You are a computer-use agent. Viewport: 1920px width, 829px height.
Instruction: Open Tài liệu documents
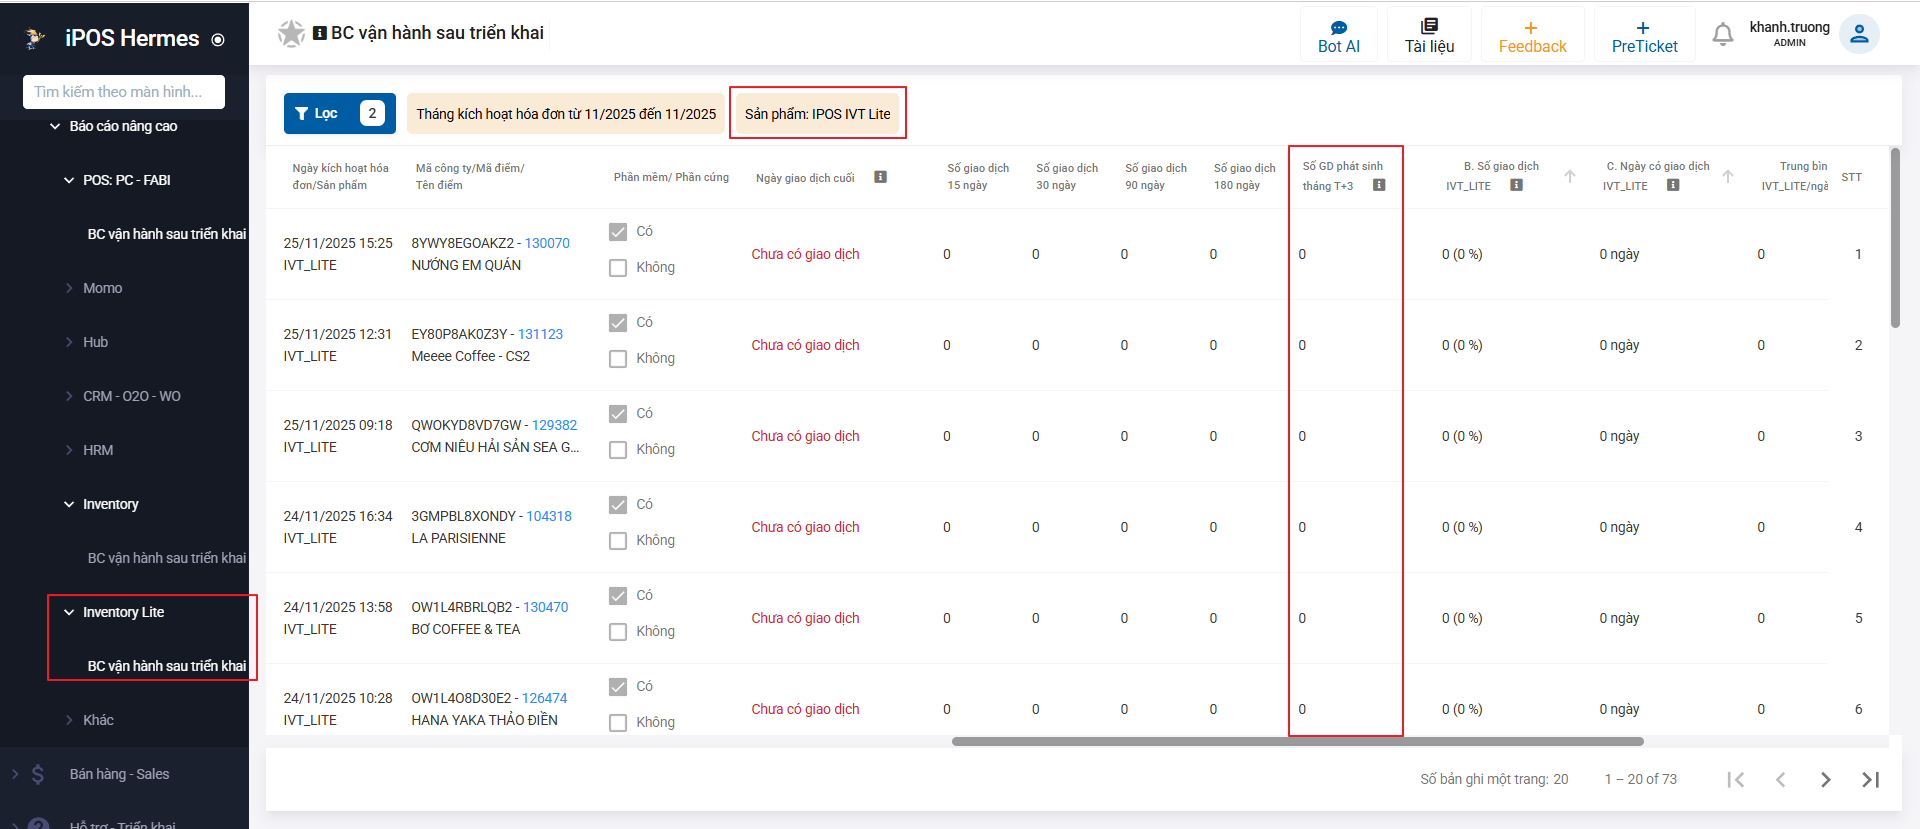point(1429,36)
